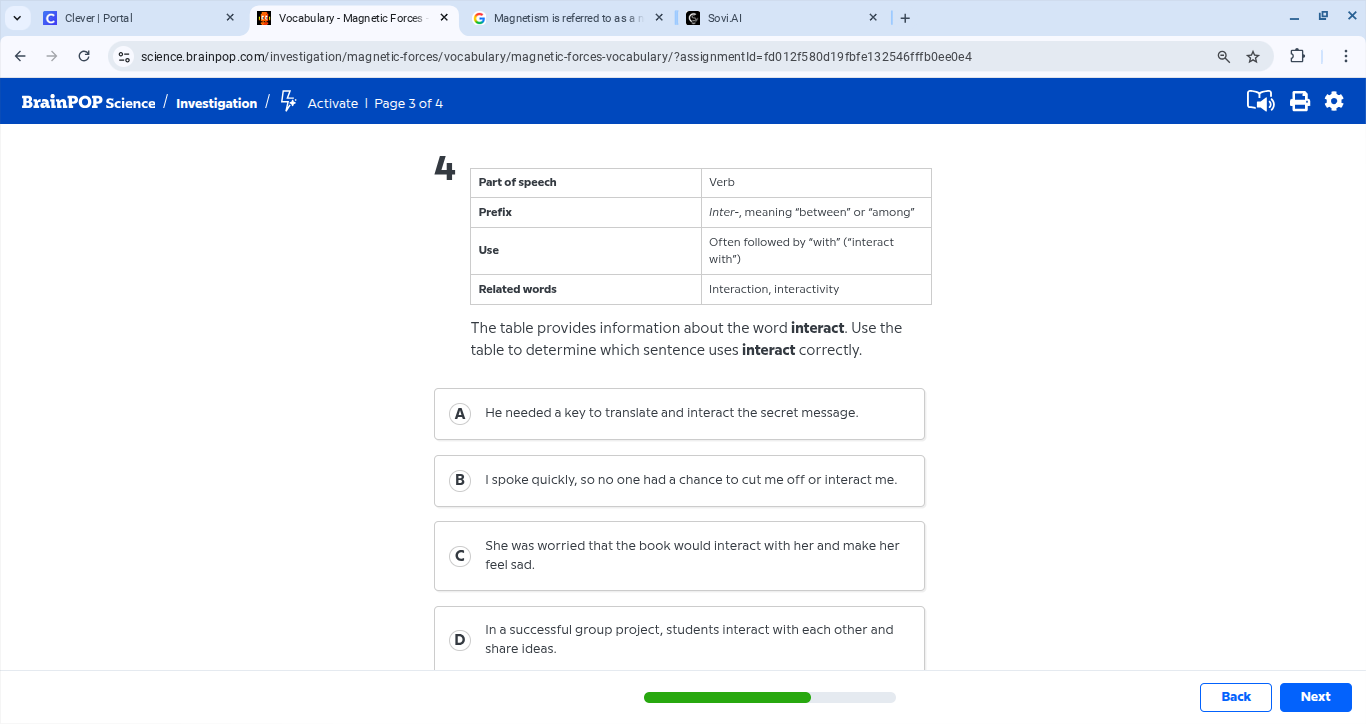This screenshot has height=724, width=1366.
Task: Click the Activate lightning bolt icon
Action: pyautogui.click(x=288, y=101)
